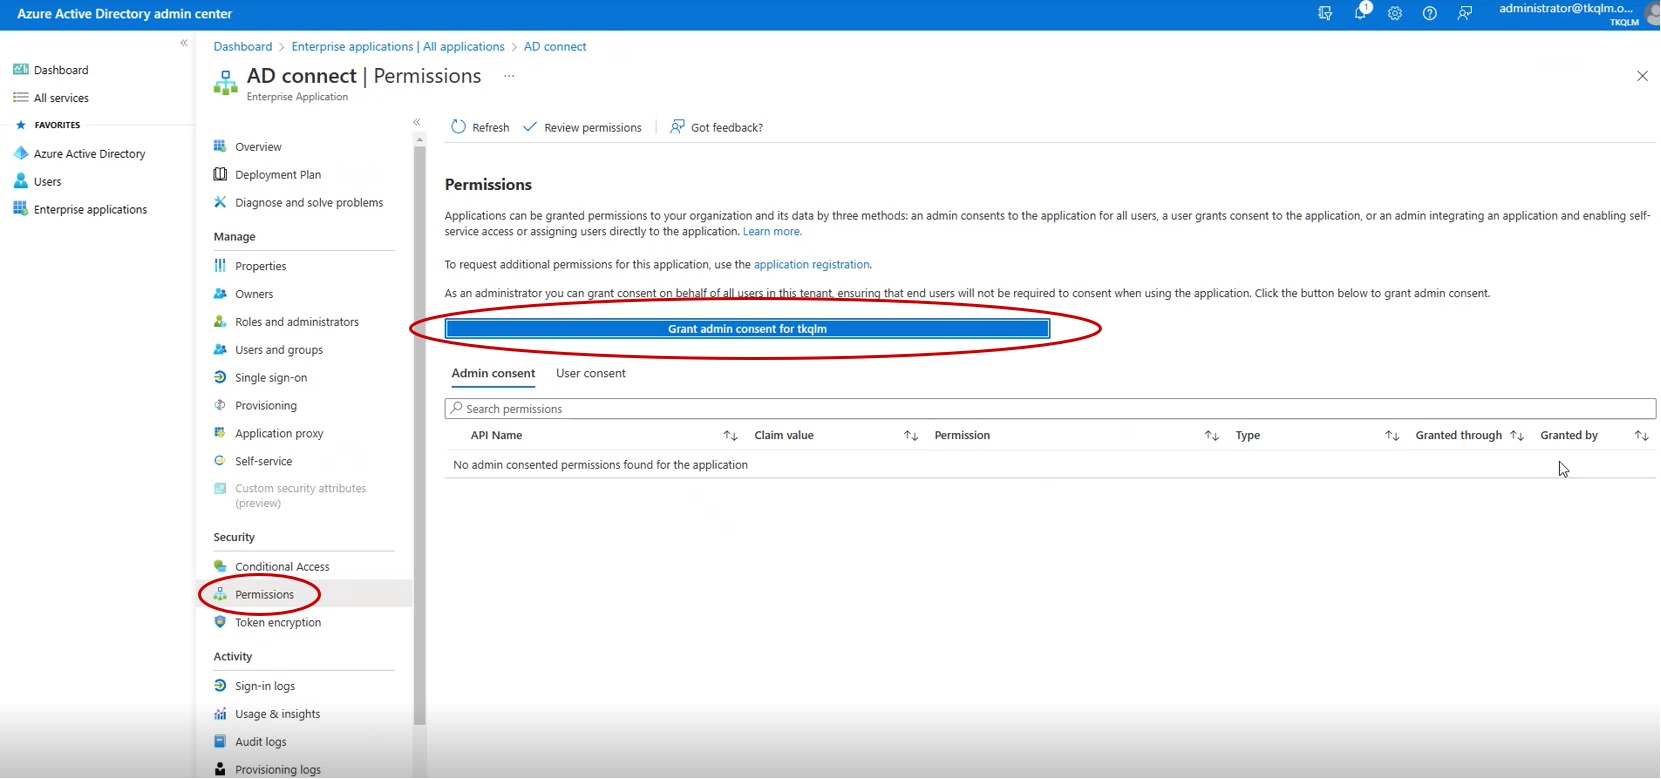Viewport: 1661px width, 779px height.
Task: Sort table by Type column
Action: (x=1392, y=435)
